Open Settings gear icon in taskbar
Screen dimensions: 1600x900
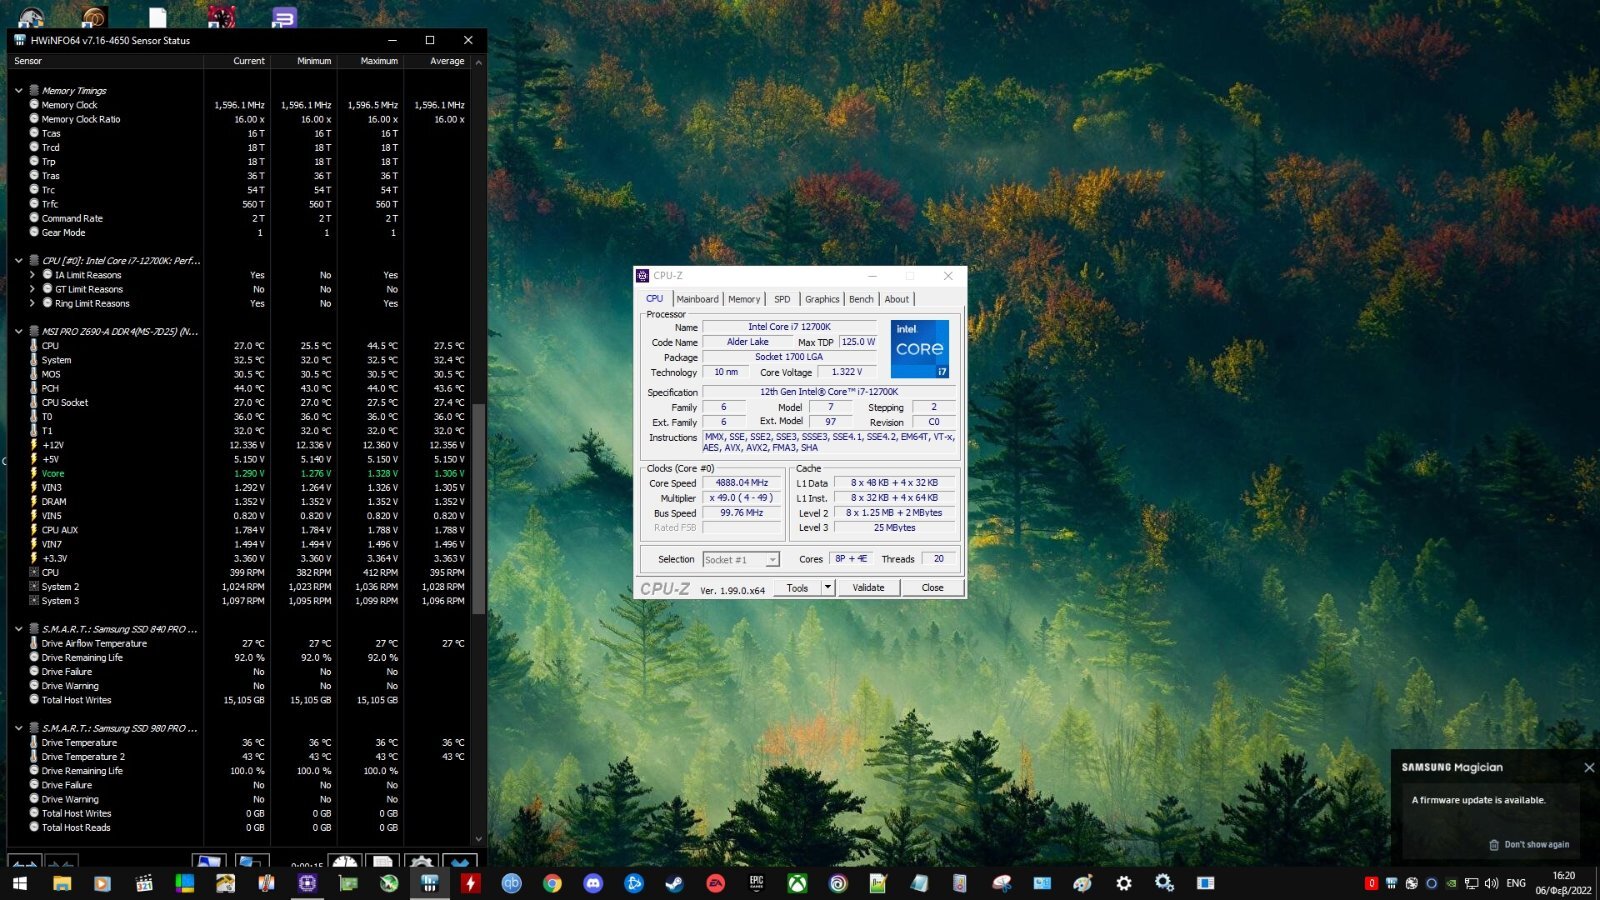pos(1124,883)
